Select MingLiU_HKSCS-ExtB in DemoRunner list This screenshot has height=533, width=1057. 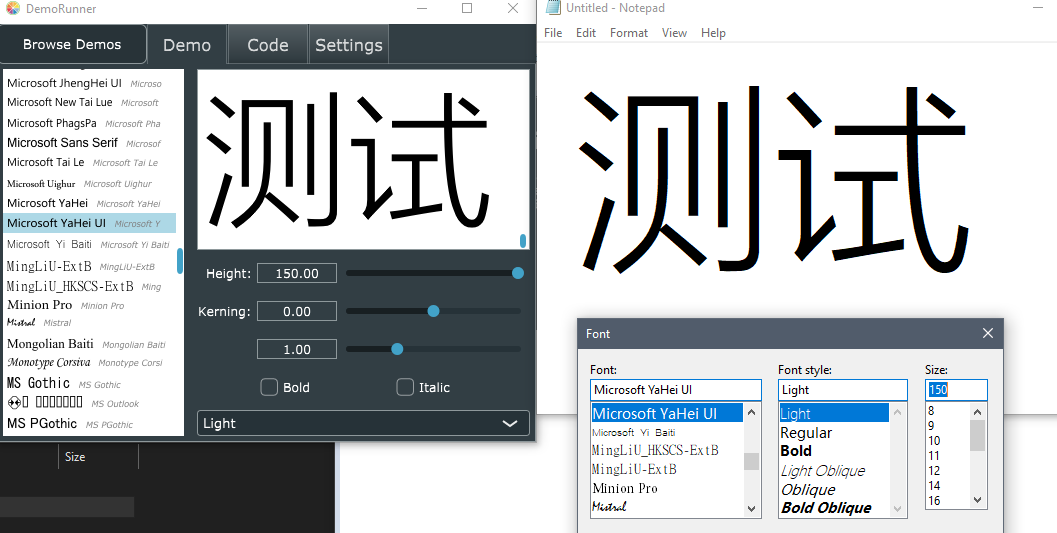click(x=92, y=286)
